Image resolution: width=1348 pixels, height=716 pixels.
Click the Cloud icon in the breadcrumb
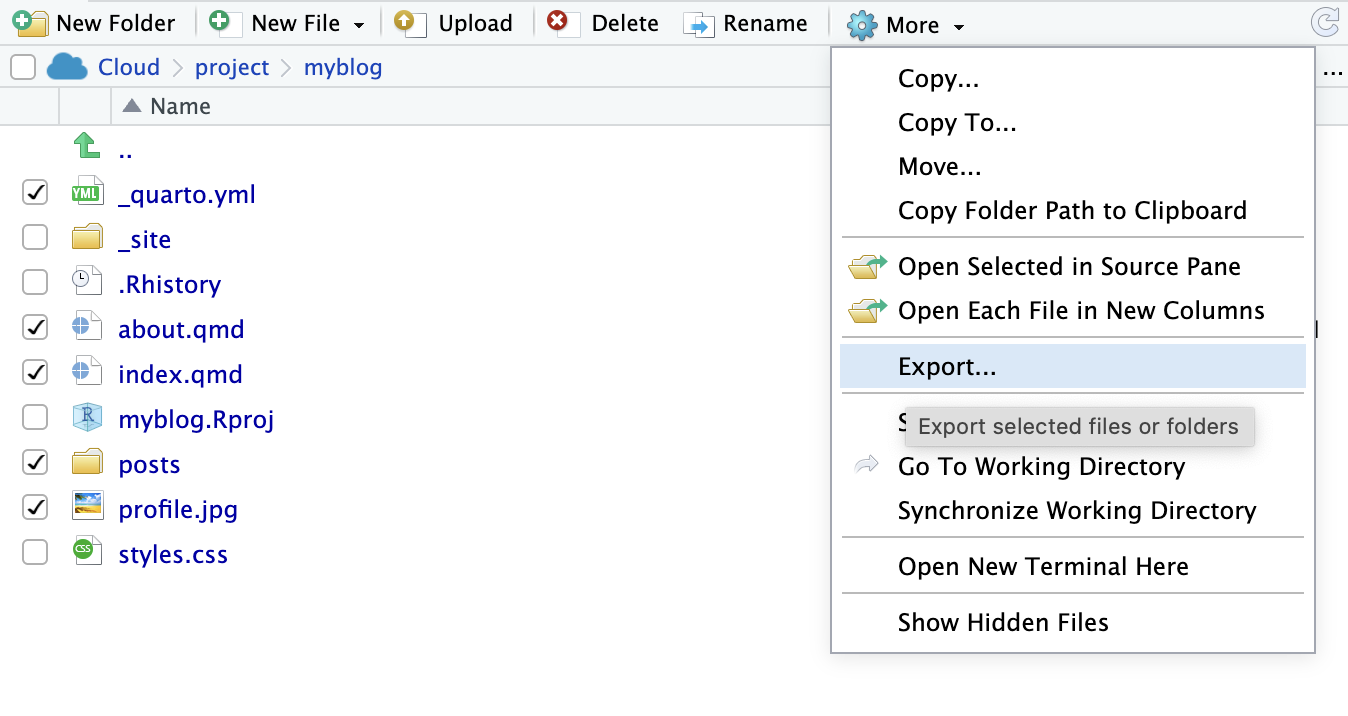click(x=67, y=67)
